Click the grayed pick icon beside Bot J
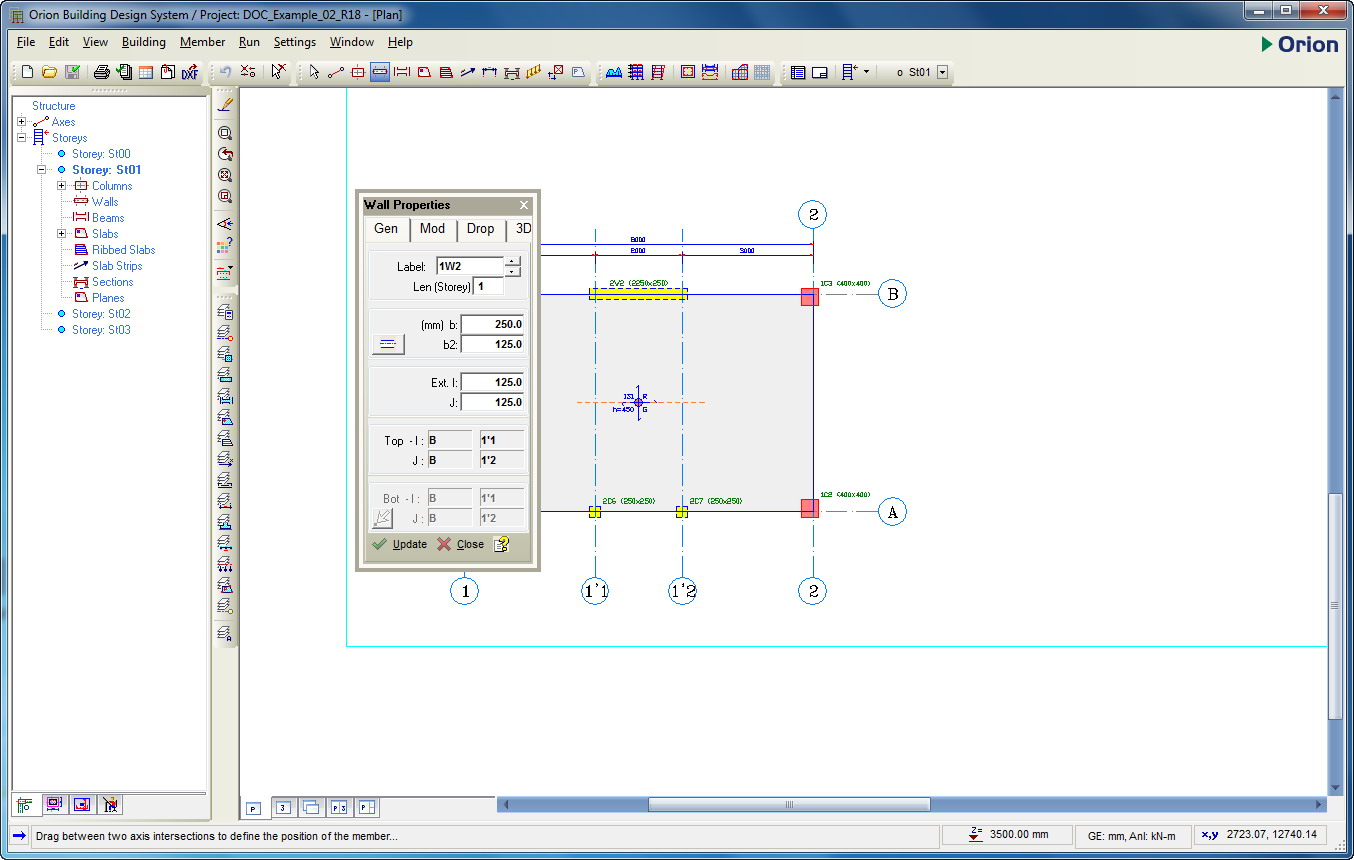Screen dimensions: 1354x860 click(382, 517)
